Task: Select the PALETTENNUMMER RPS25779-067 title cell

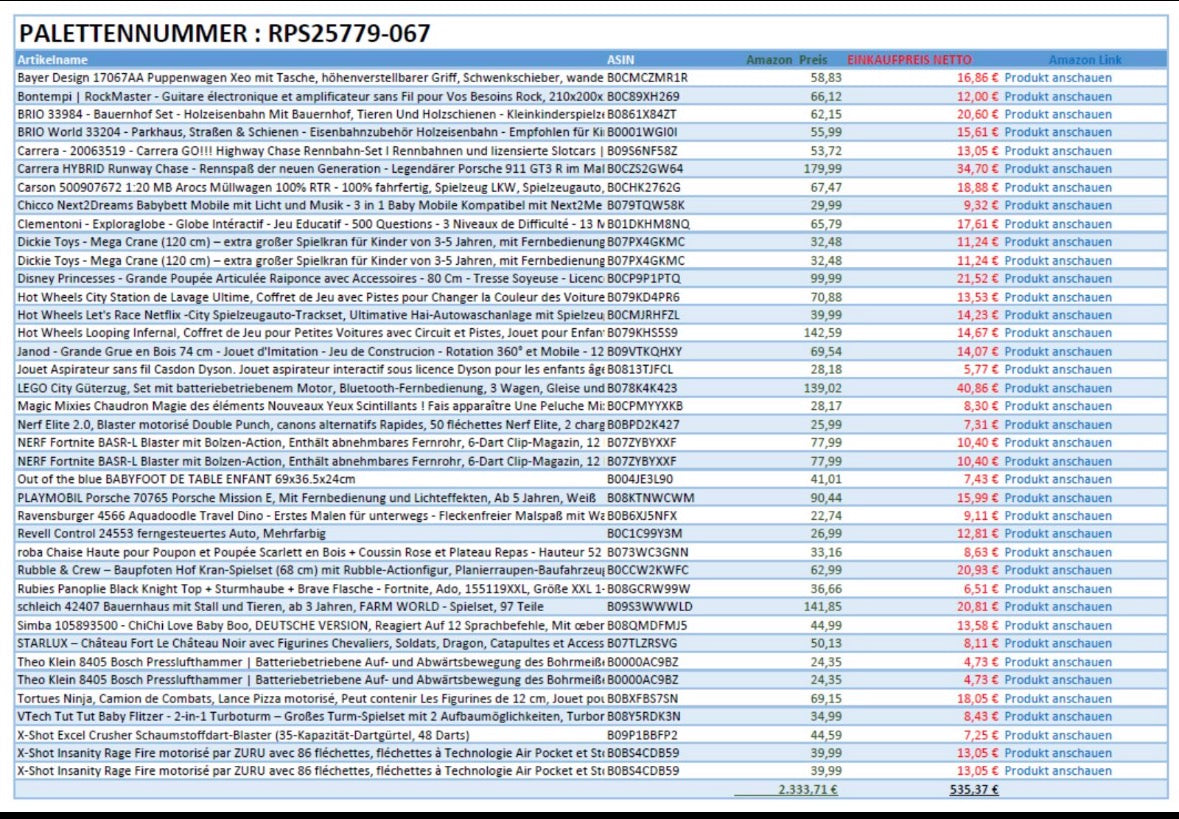Action: [x=225, y=33]
